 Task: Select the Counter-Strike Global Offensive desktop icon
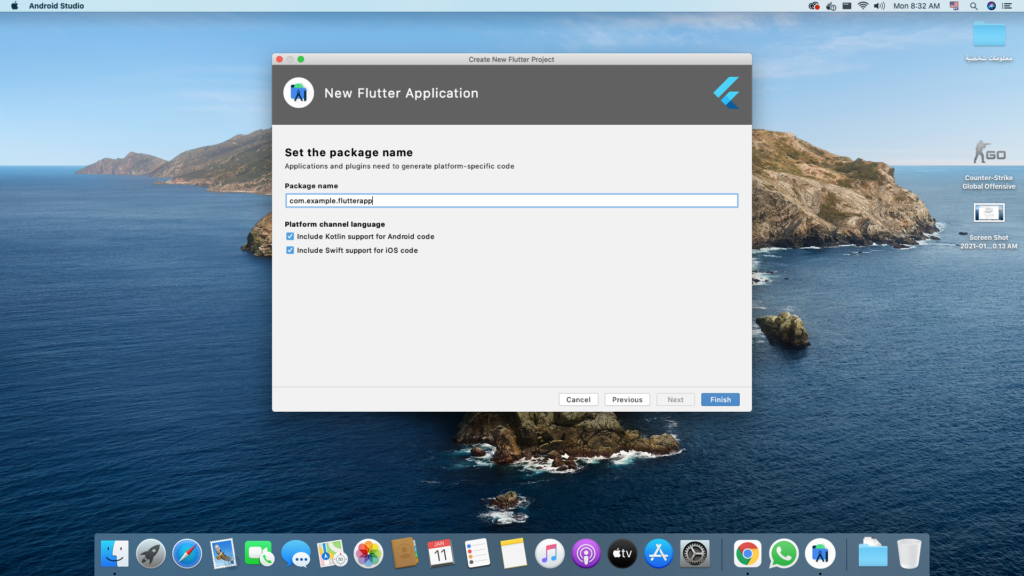989,165
